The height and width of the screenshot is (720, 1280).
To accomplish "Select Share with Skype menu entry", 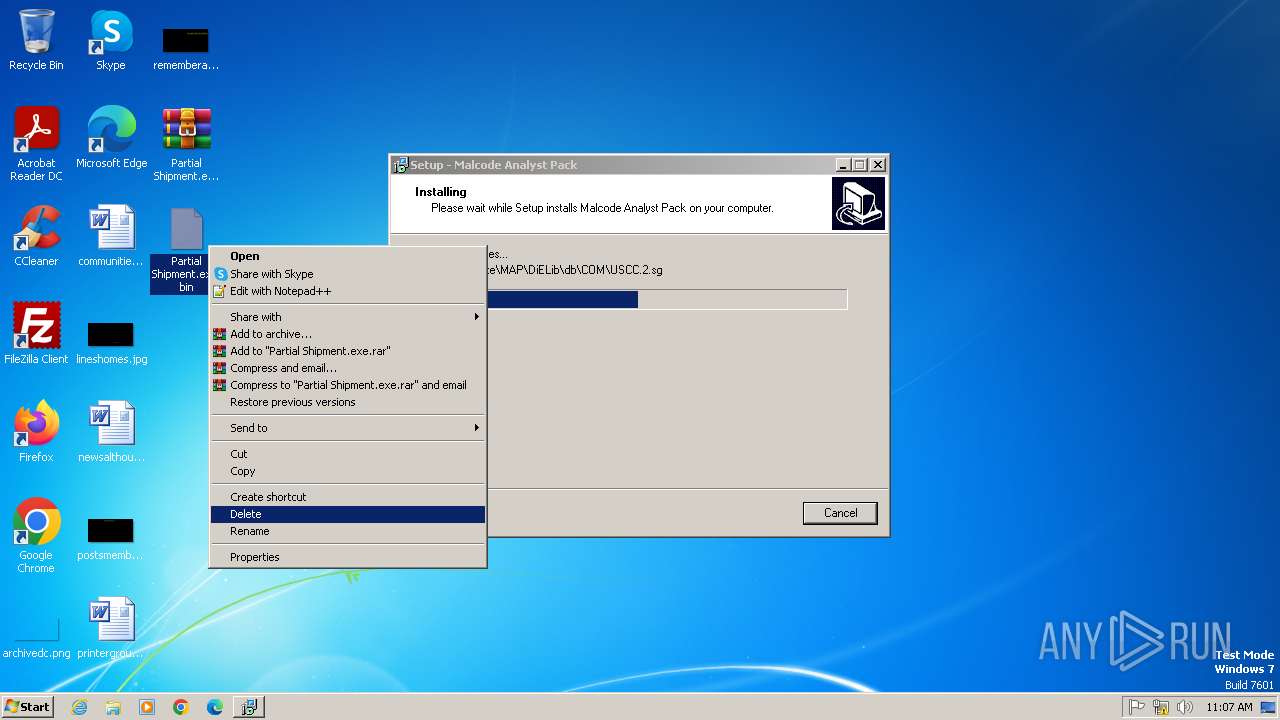I will (x=348, y=274).
